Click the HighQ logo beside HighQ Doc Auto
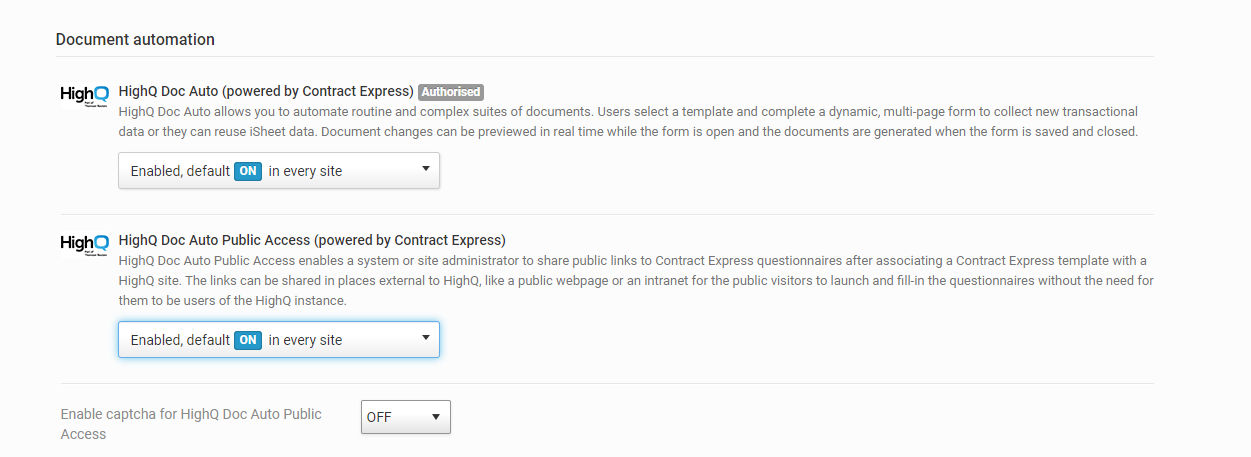This screenshot has width=1251, height=457. pos(85,95)
